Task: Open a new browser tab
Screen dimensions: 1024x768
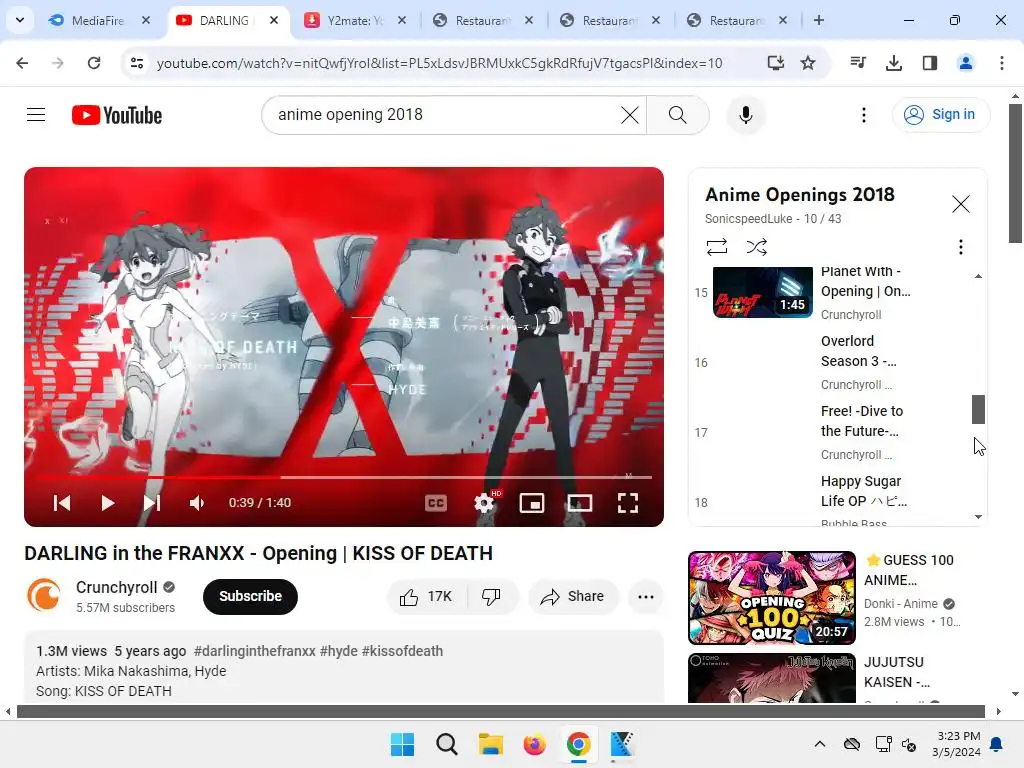Action: [818, 20]
